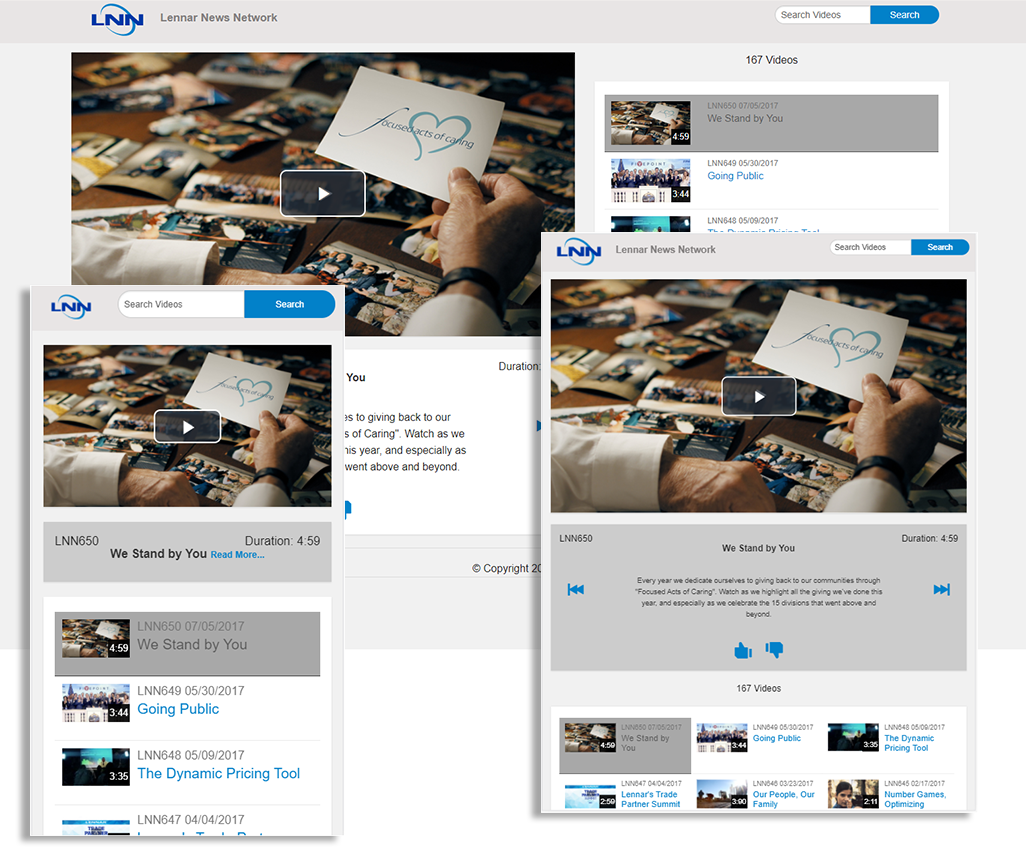Viewport: 1026px width, 864px height.
Task: Give the video a thumbs up
Action: point(743,650)
